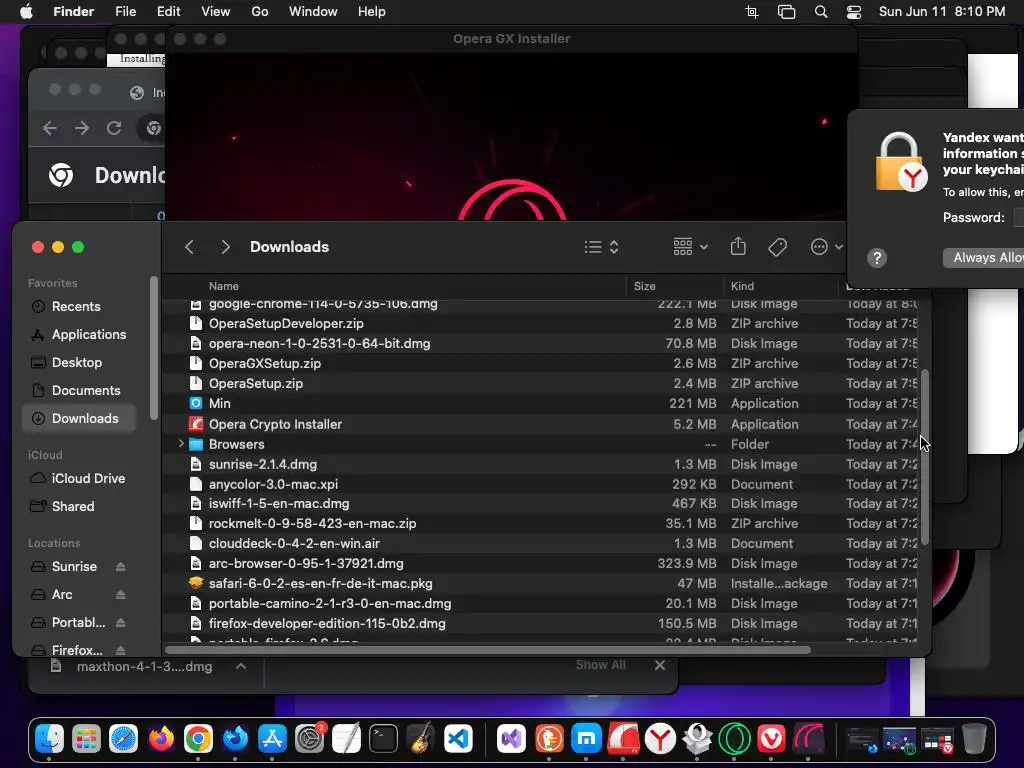Eject the Portabl... volume in sidebar
Image resolution: width=1024 pixels, height=768 pixels.
pos(121,623)
